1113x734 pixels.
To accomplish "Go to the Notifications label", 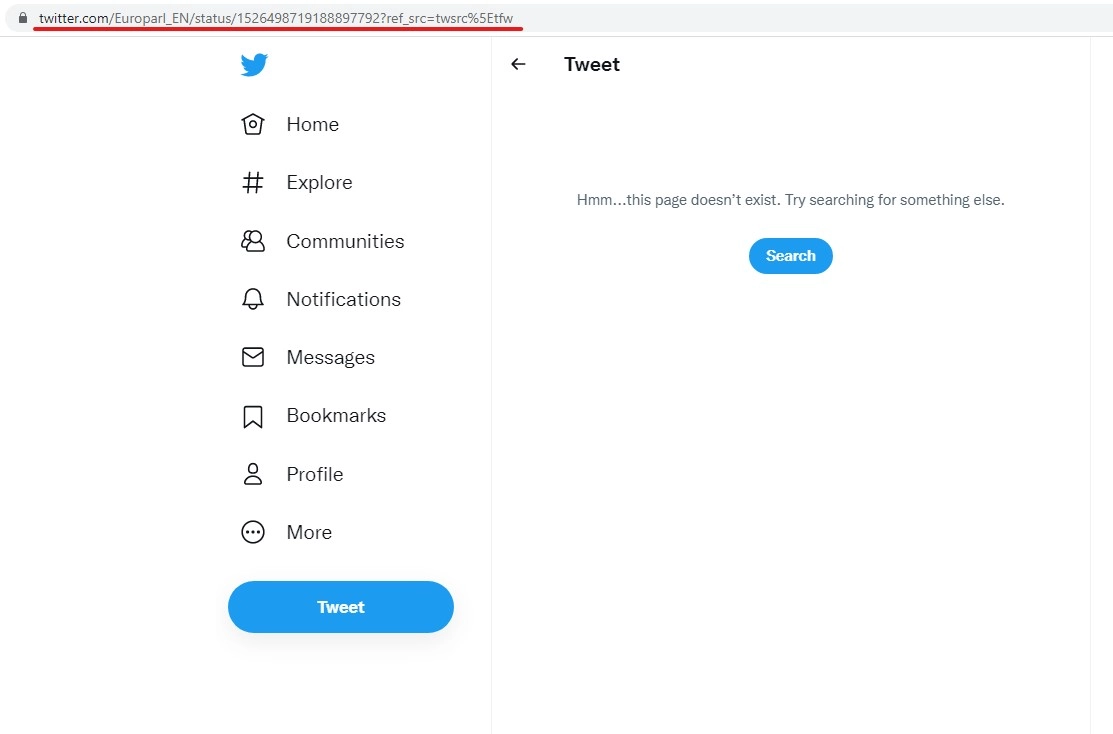I will pyautogui.click(x=344, y=300).
